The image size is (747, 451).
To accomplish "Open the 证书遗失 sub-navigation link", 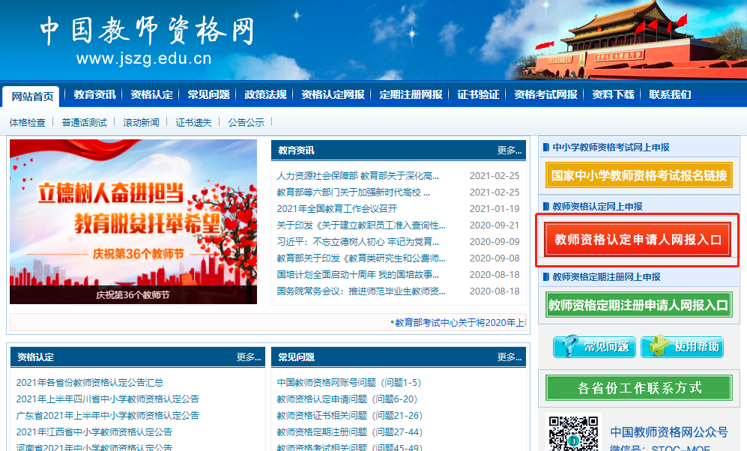I will tap(193, 122).
